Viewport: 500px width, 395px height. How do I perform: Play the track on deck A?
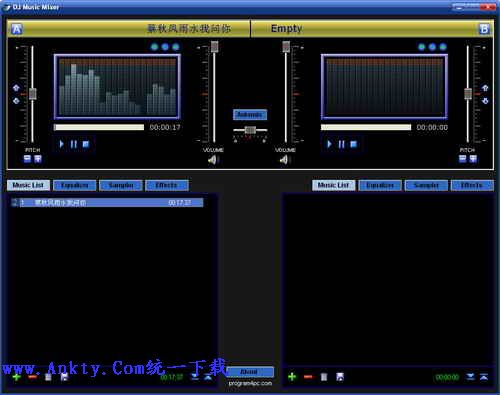[x=61, y=144]
